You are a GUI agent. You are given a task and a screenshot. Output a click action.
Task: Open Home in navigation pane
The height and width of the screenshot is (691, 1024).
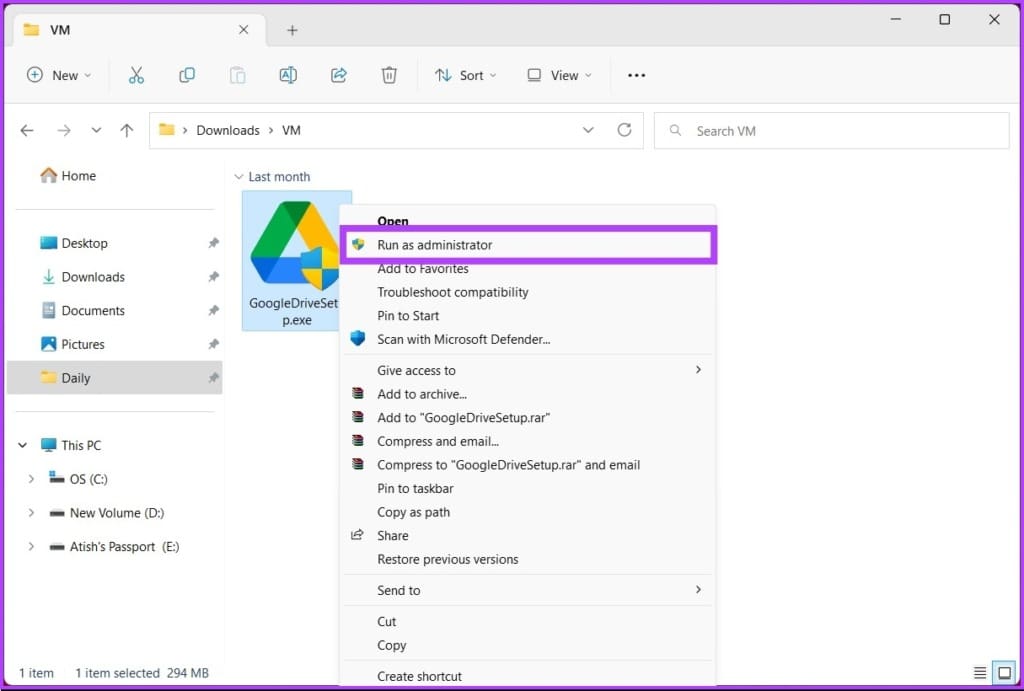click(x=68, y=176)
